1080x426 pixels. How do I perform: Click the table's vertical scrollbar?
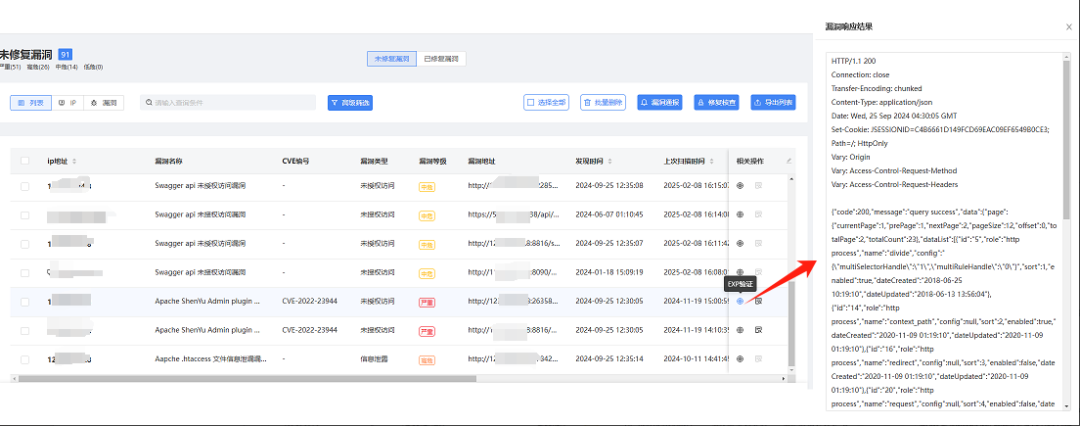[791, 322]
